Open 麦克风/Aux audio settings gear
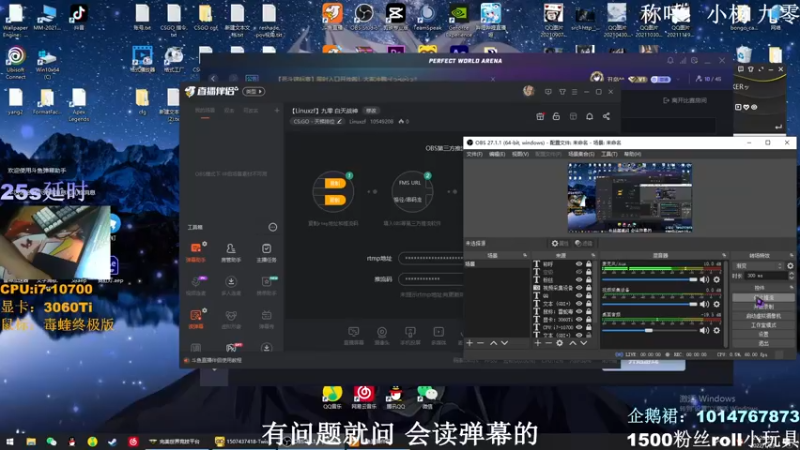 [716, 280]
